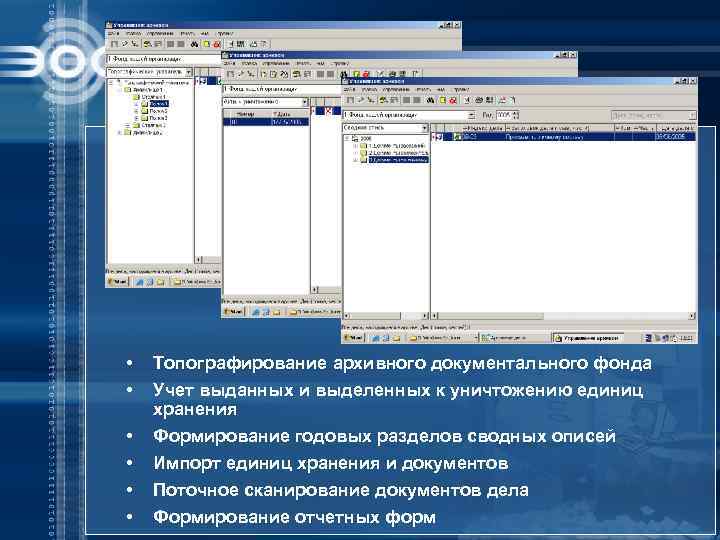Select highlighted third folder under 2006 tree
Screen dimensions: 720x540
click(399, 160)
